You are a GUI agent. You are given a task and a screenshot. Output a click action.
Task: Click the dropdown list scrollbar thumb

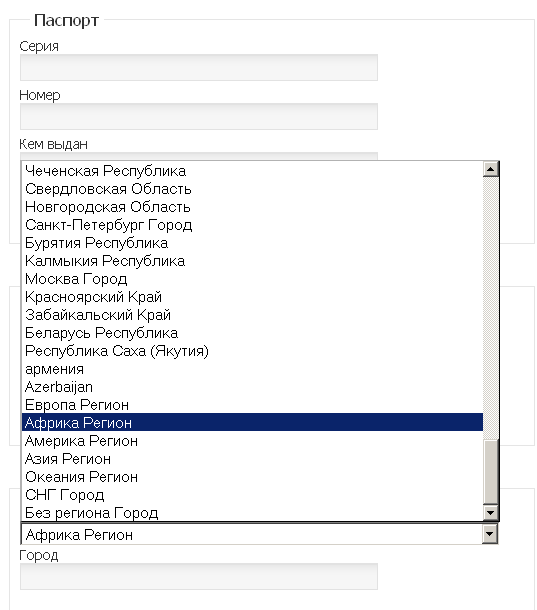click(491, 472)
